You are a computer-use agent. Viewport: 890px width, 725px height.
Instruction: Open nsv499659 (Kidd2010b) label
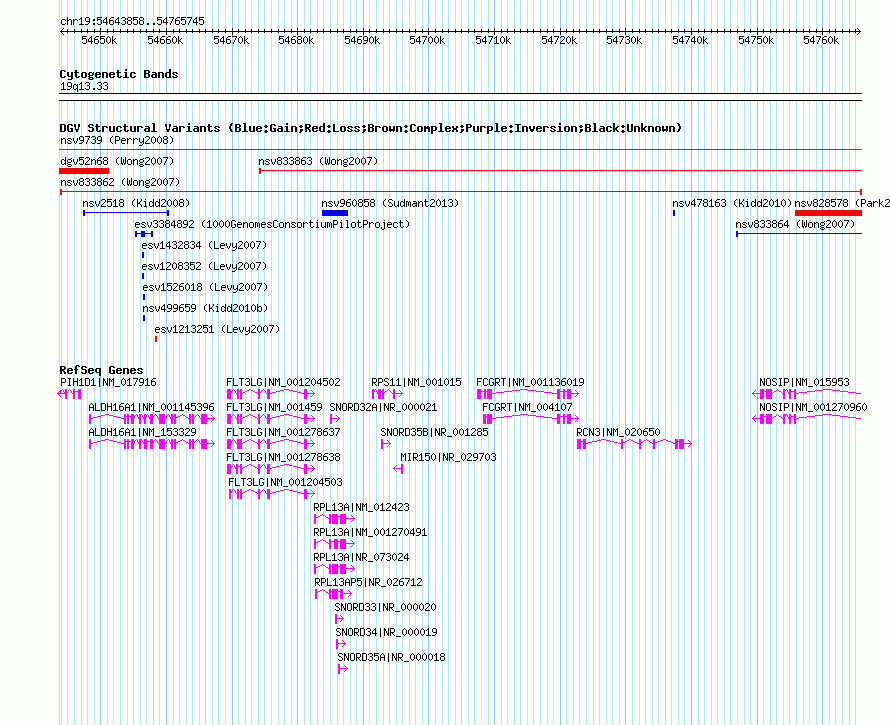[x=205, y=308]
